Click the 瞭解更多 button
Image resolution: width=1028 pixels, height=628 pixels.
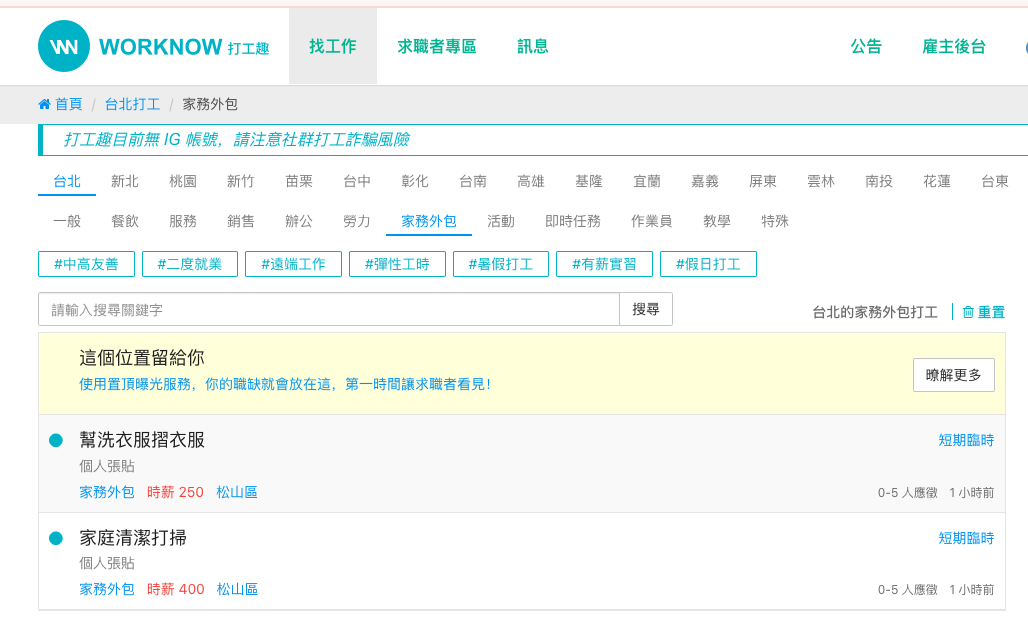[953, 375]
